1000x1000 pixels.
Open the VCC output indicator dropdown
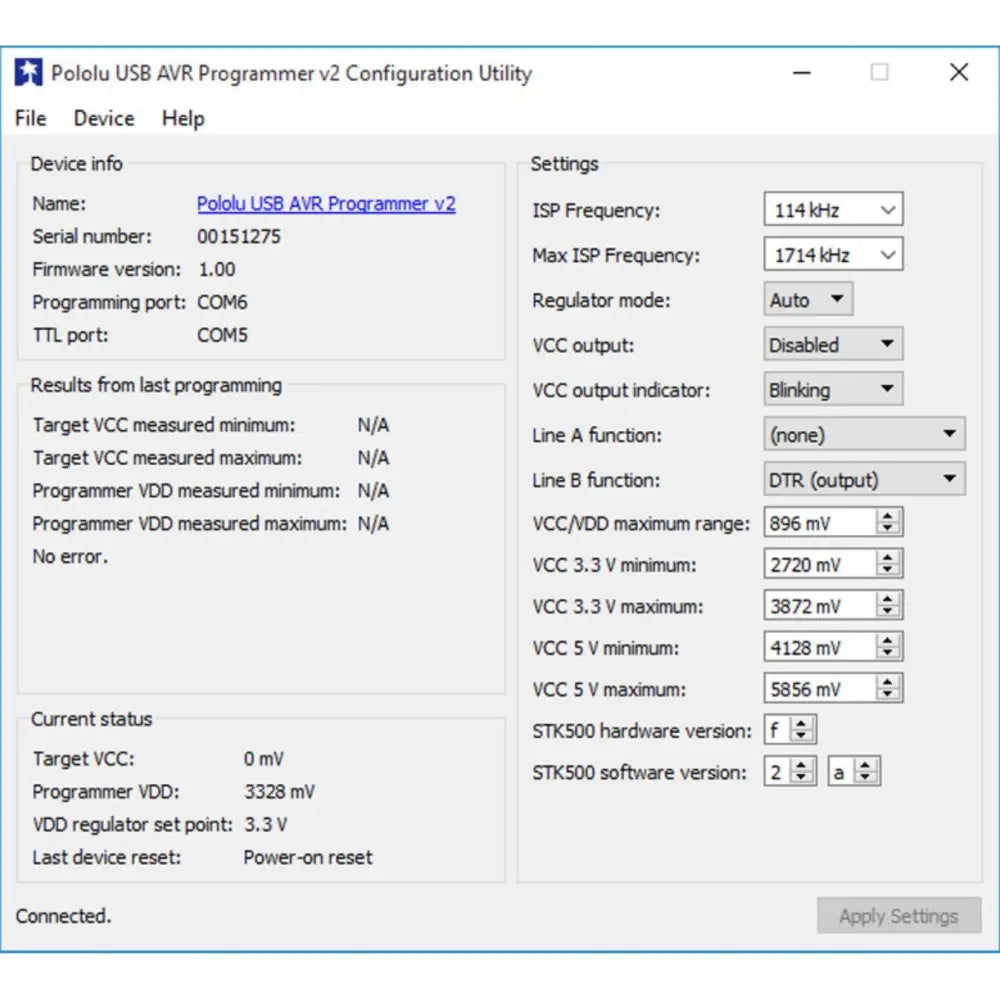point(833,390)
